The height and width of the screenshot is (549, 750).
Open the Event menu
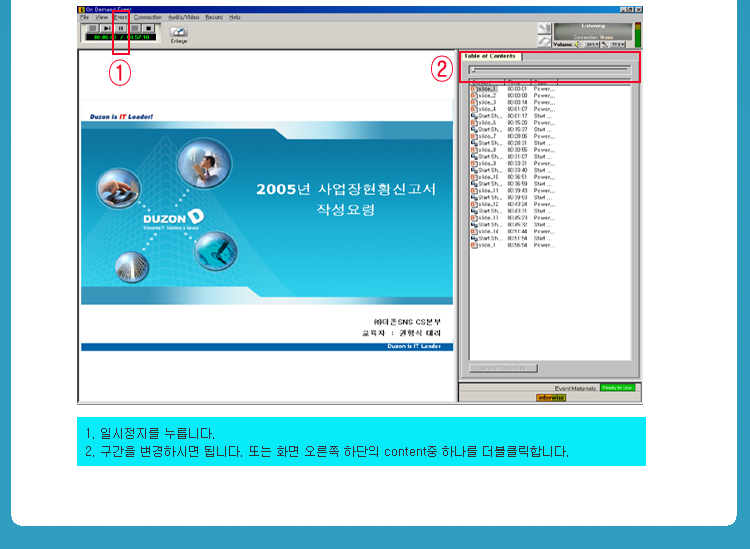pos(121,17)
